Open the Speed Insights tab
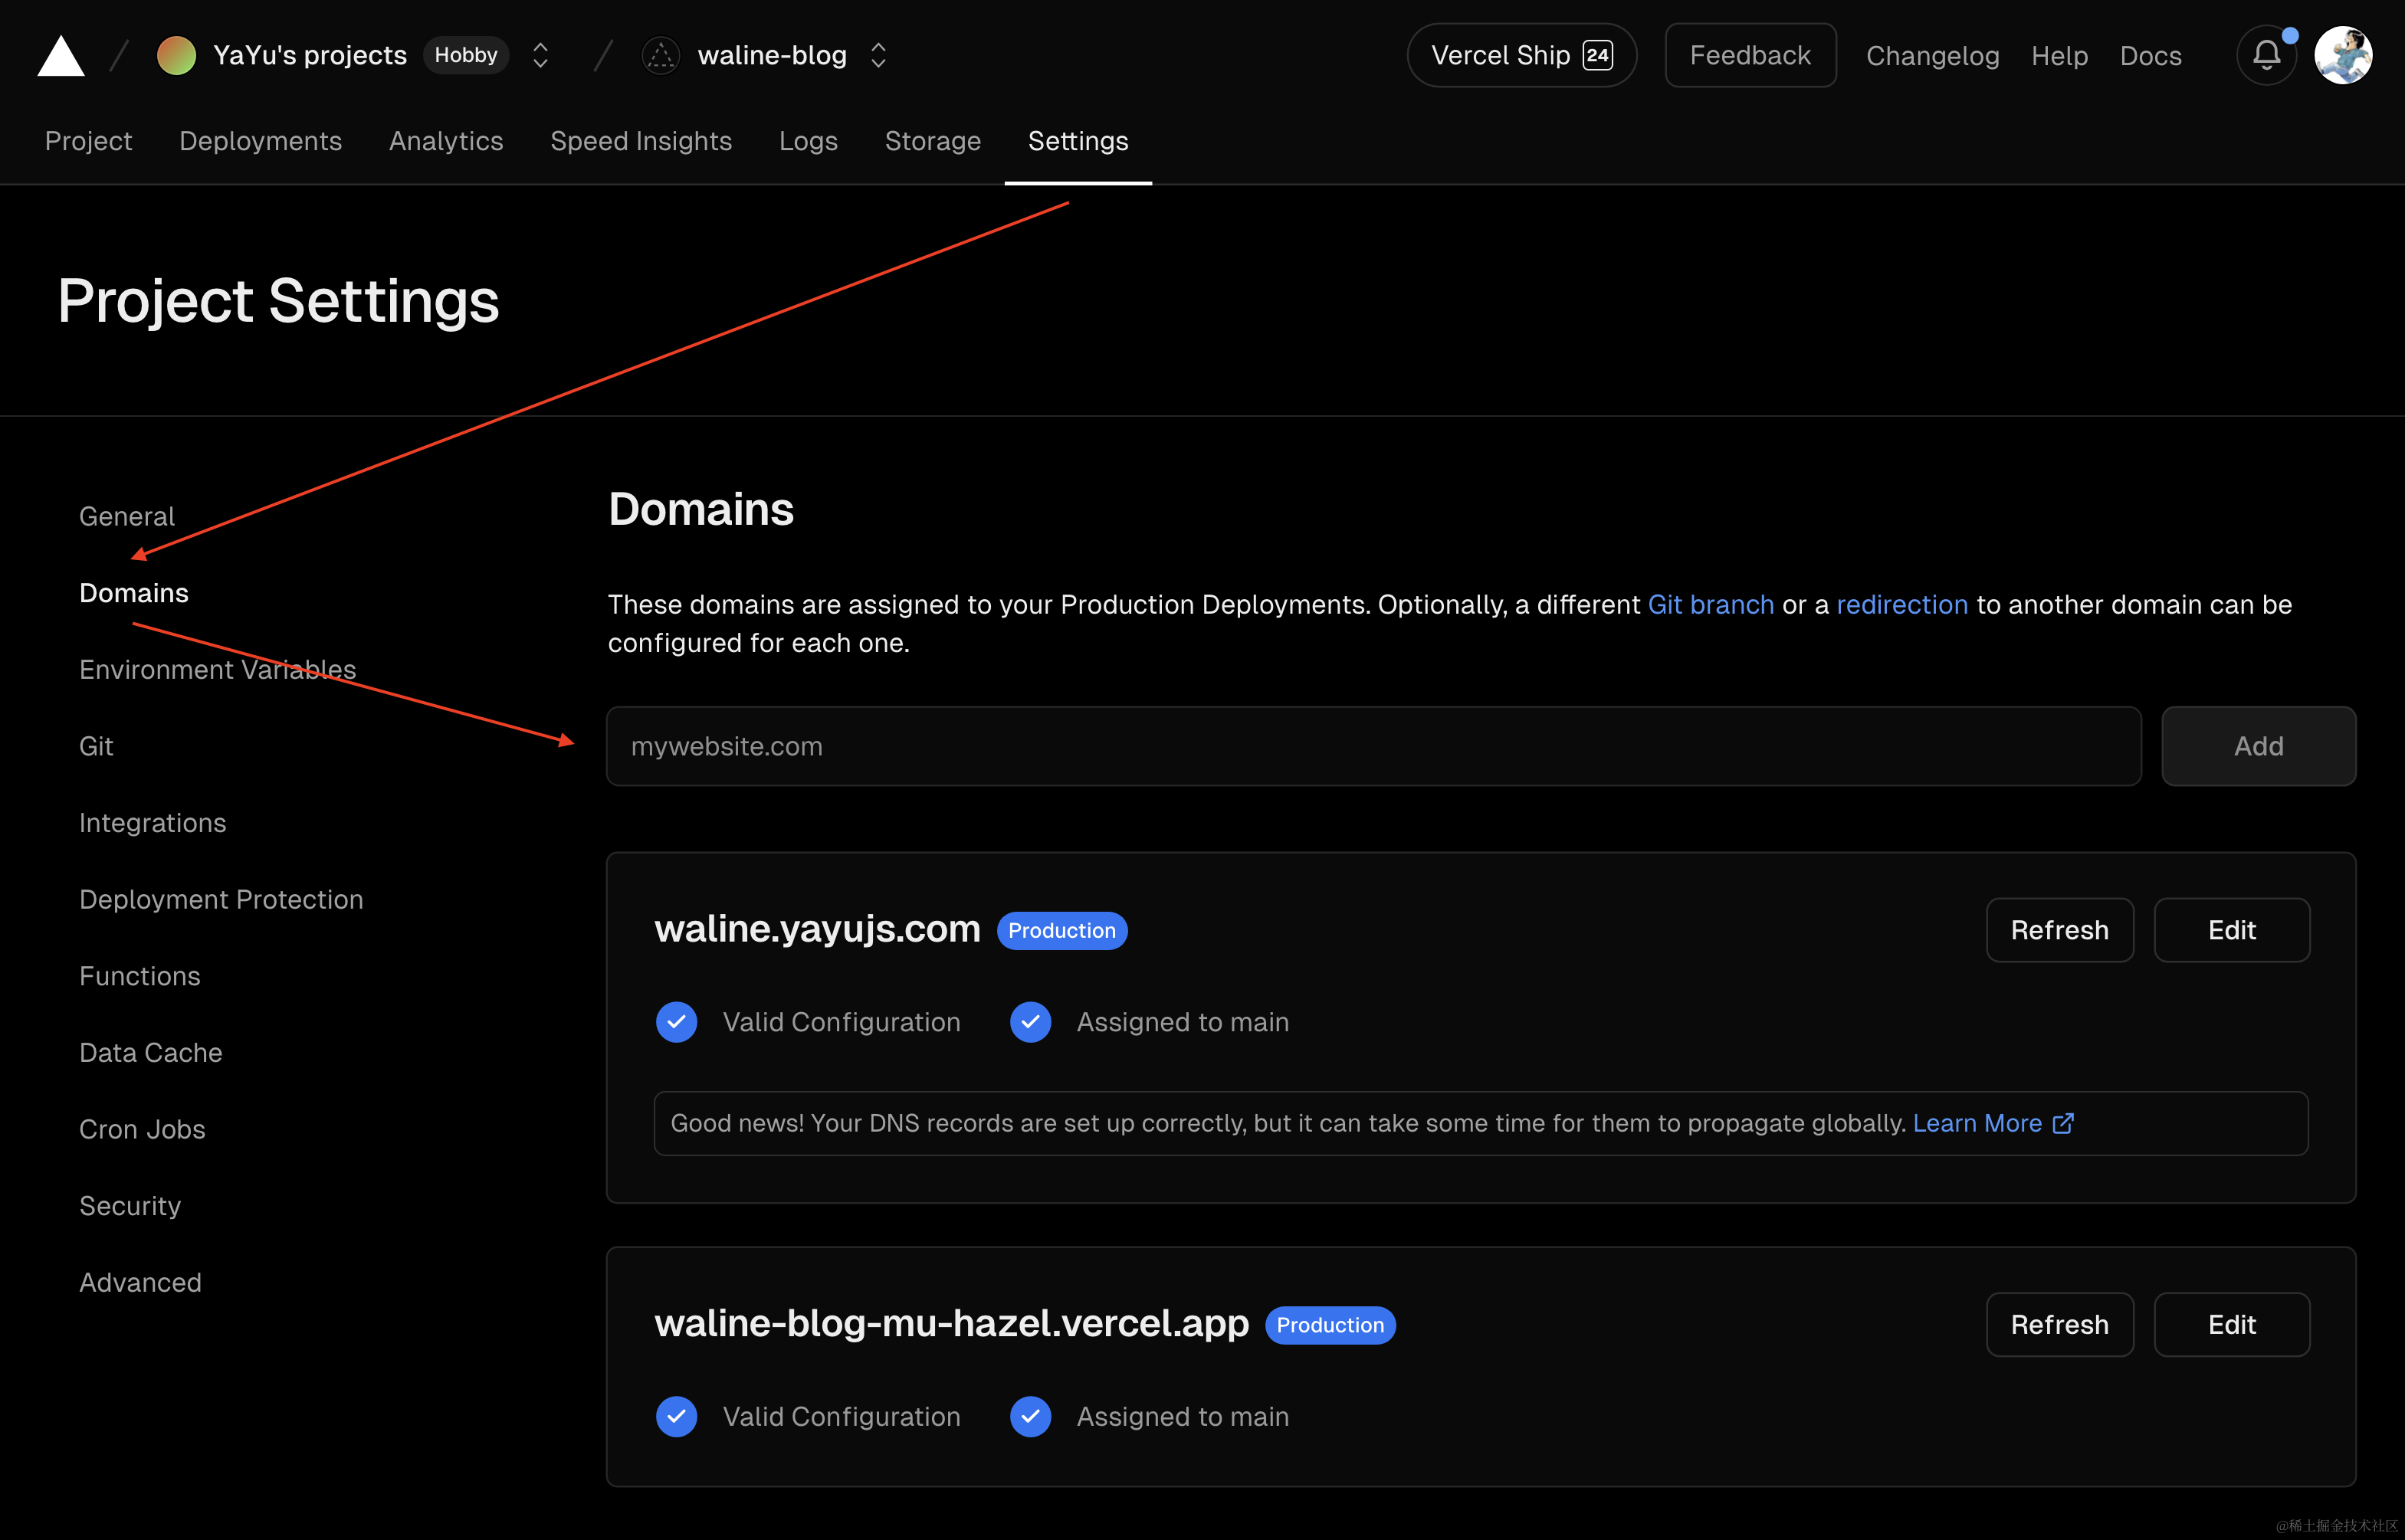The height and width of the screenshot is (1540, 2405). [641, 141]
